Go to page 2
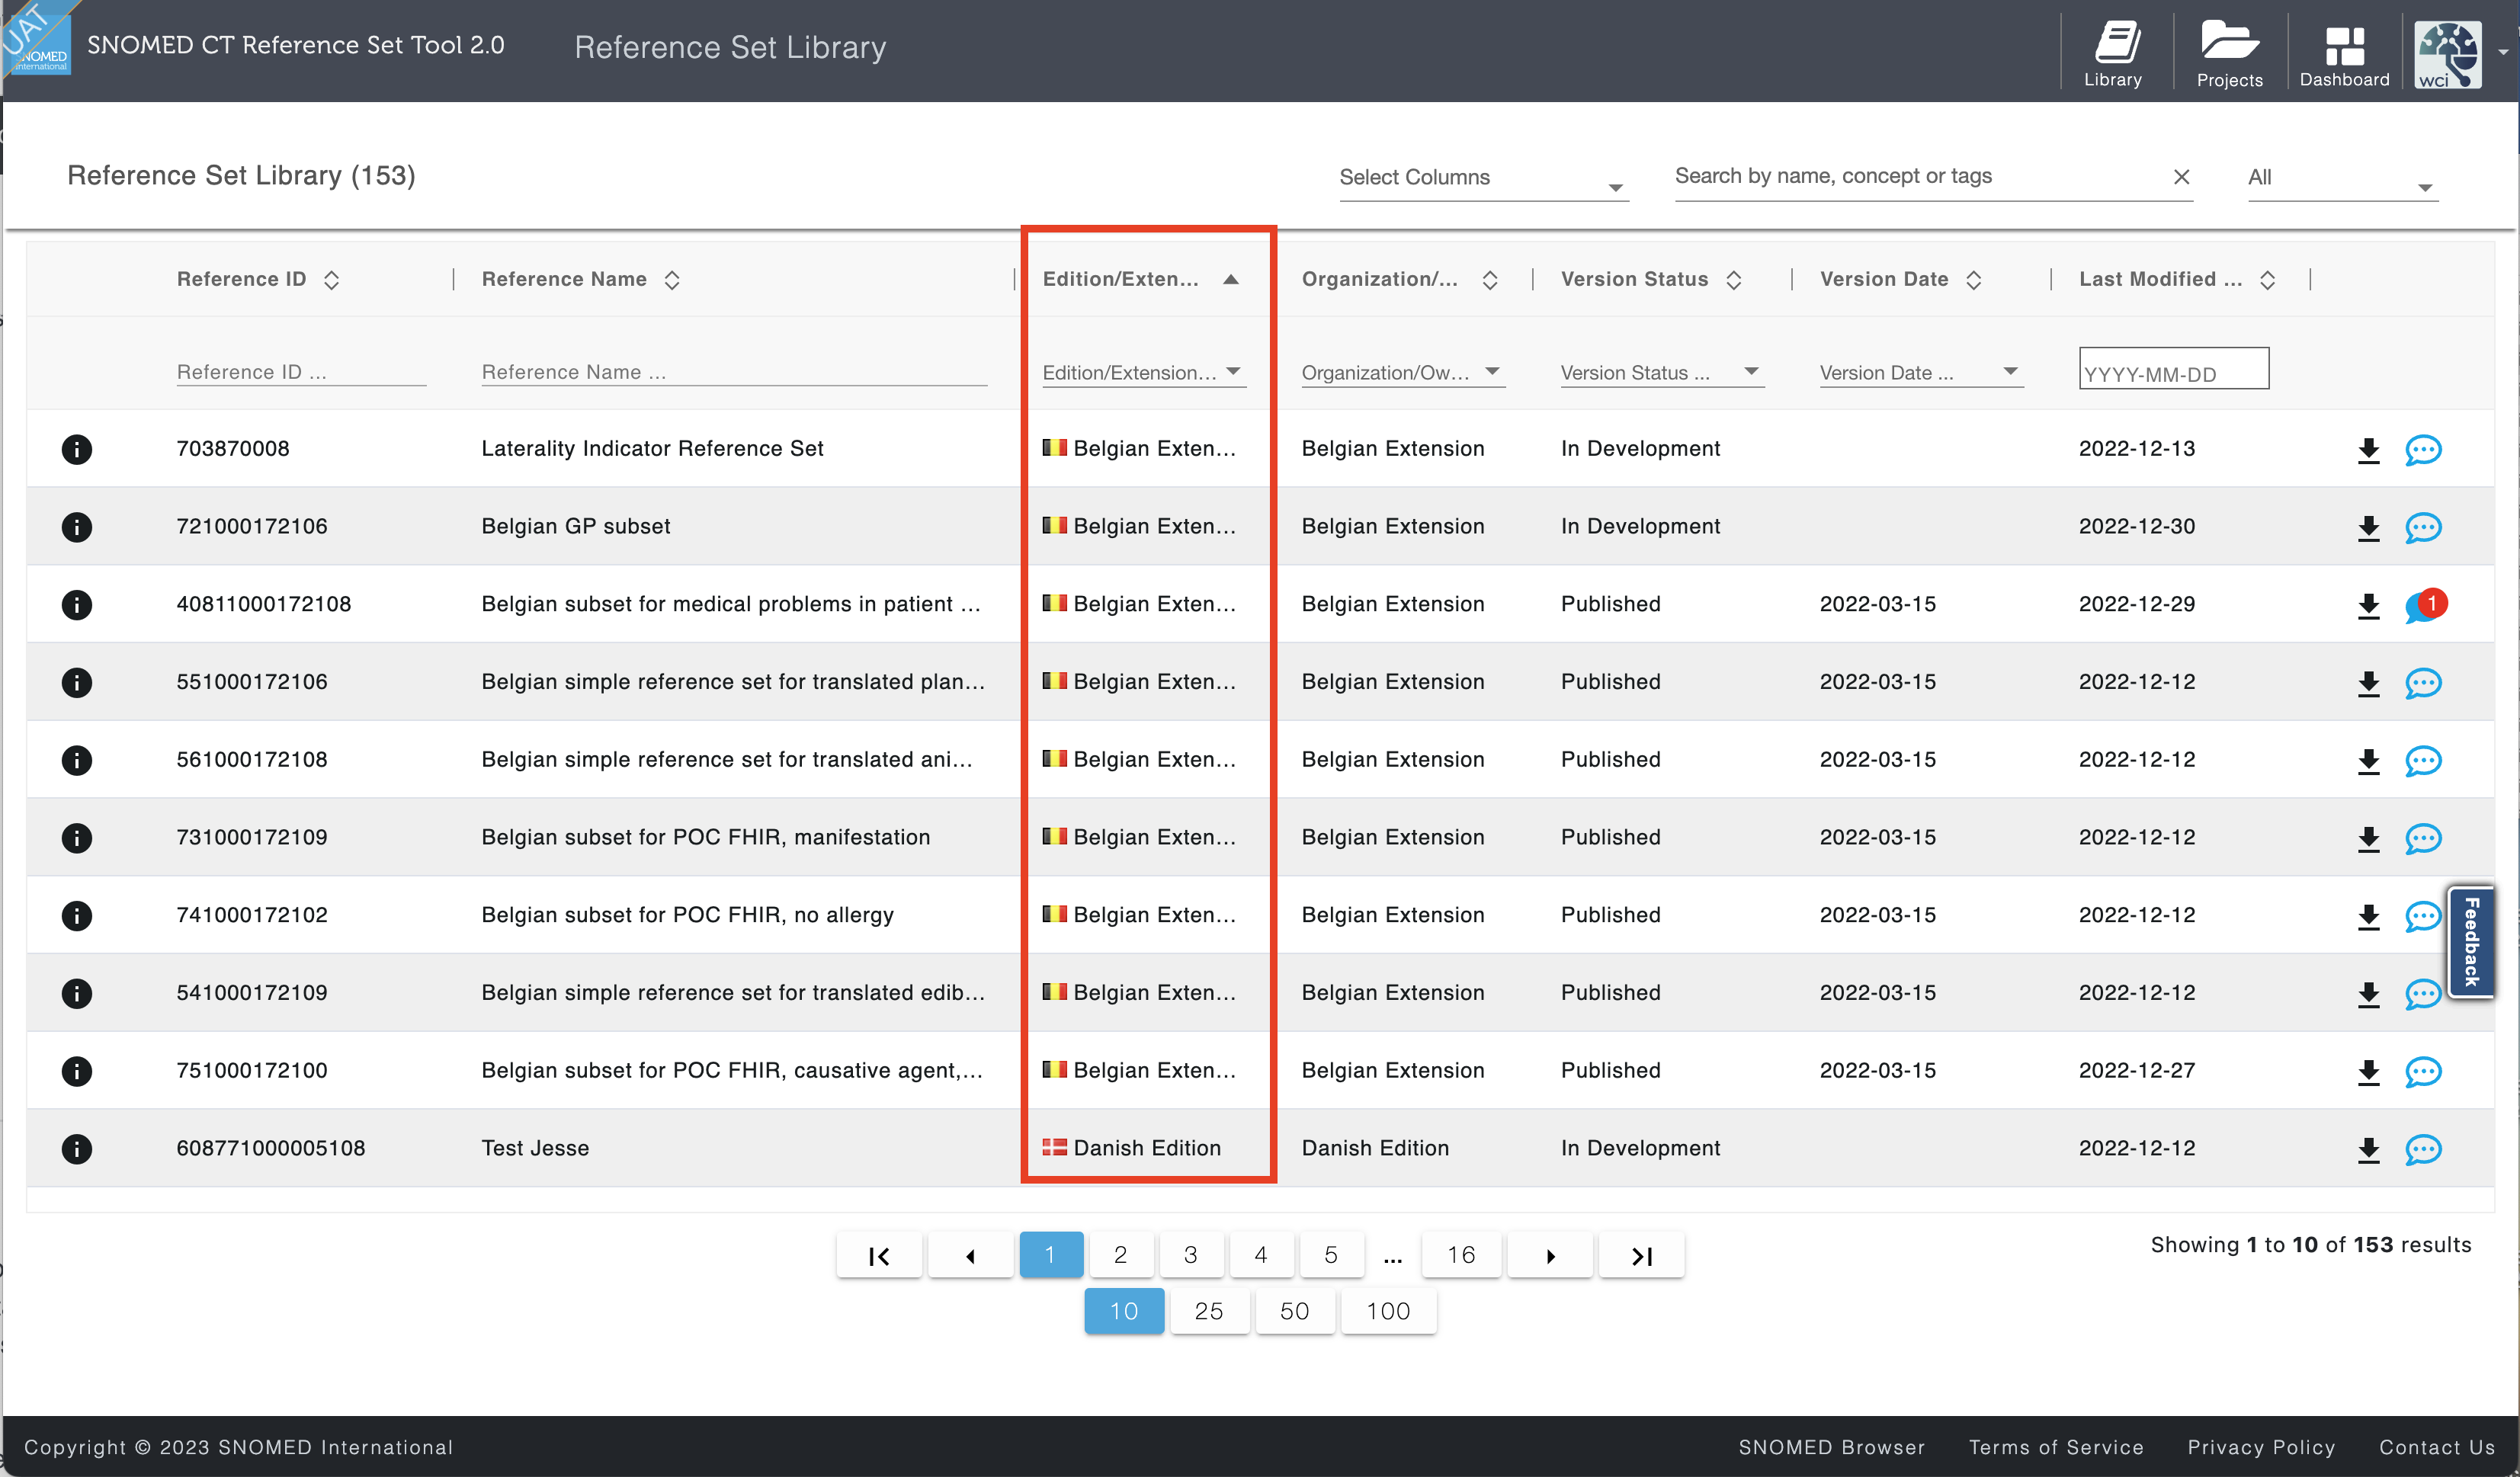This screenshot has height=1477, width=2520. [1120, 1255]
